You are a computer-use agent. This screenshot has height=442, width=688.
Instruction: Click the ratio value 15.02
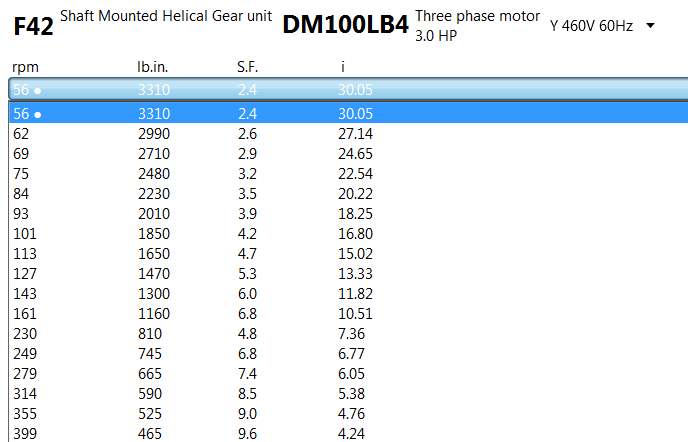pos(355,253)
